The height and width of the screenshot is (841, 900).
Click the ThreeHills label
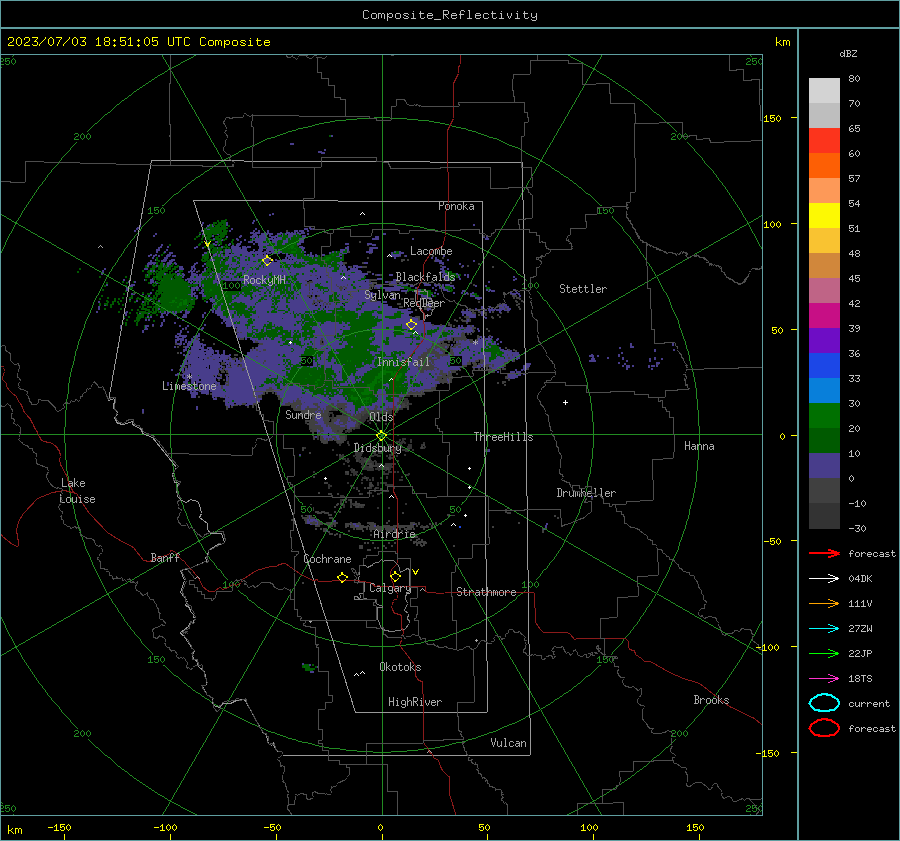tap(503, 437)
